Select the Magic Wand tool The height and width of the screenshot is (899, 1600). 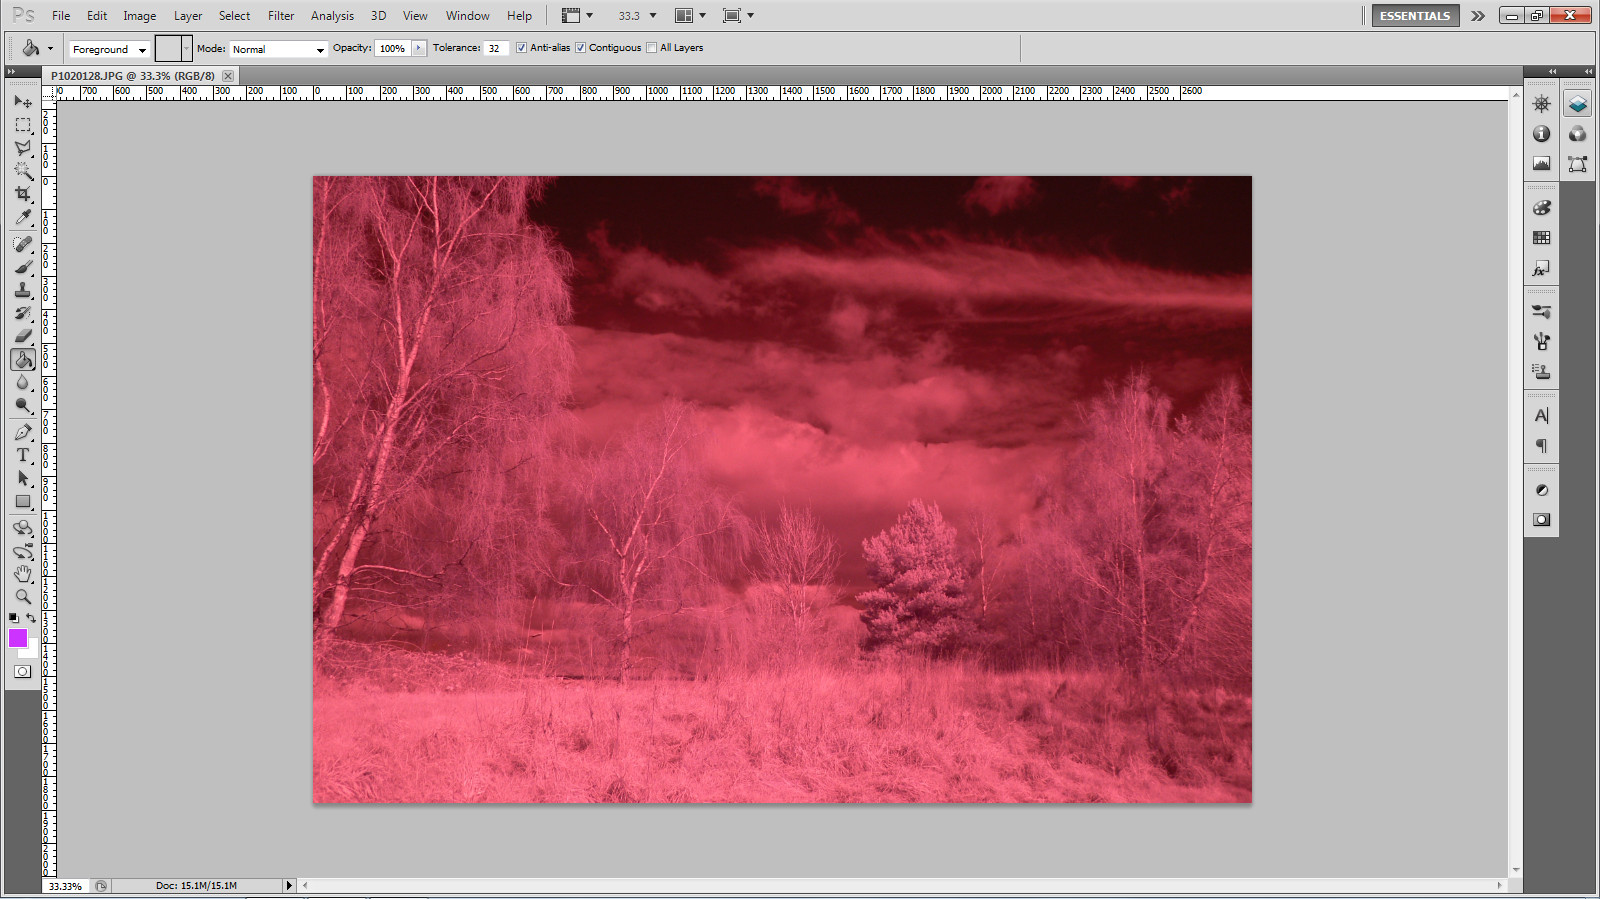[x=23, y=171]
